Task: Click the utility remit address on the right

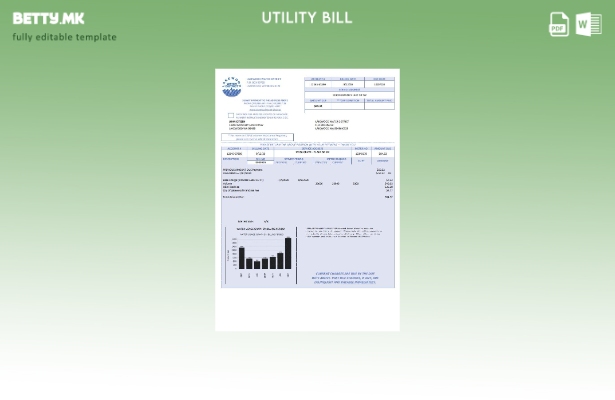Action: (x=331, y=125)
